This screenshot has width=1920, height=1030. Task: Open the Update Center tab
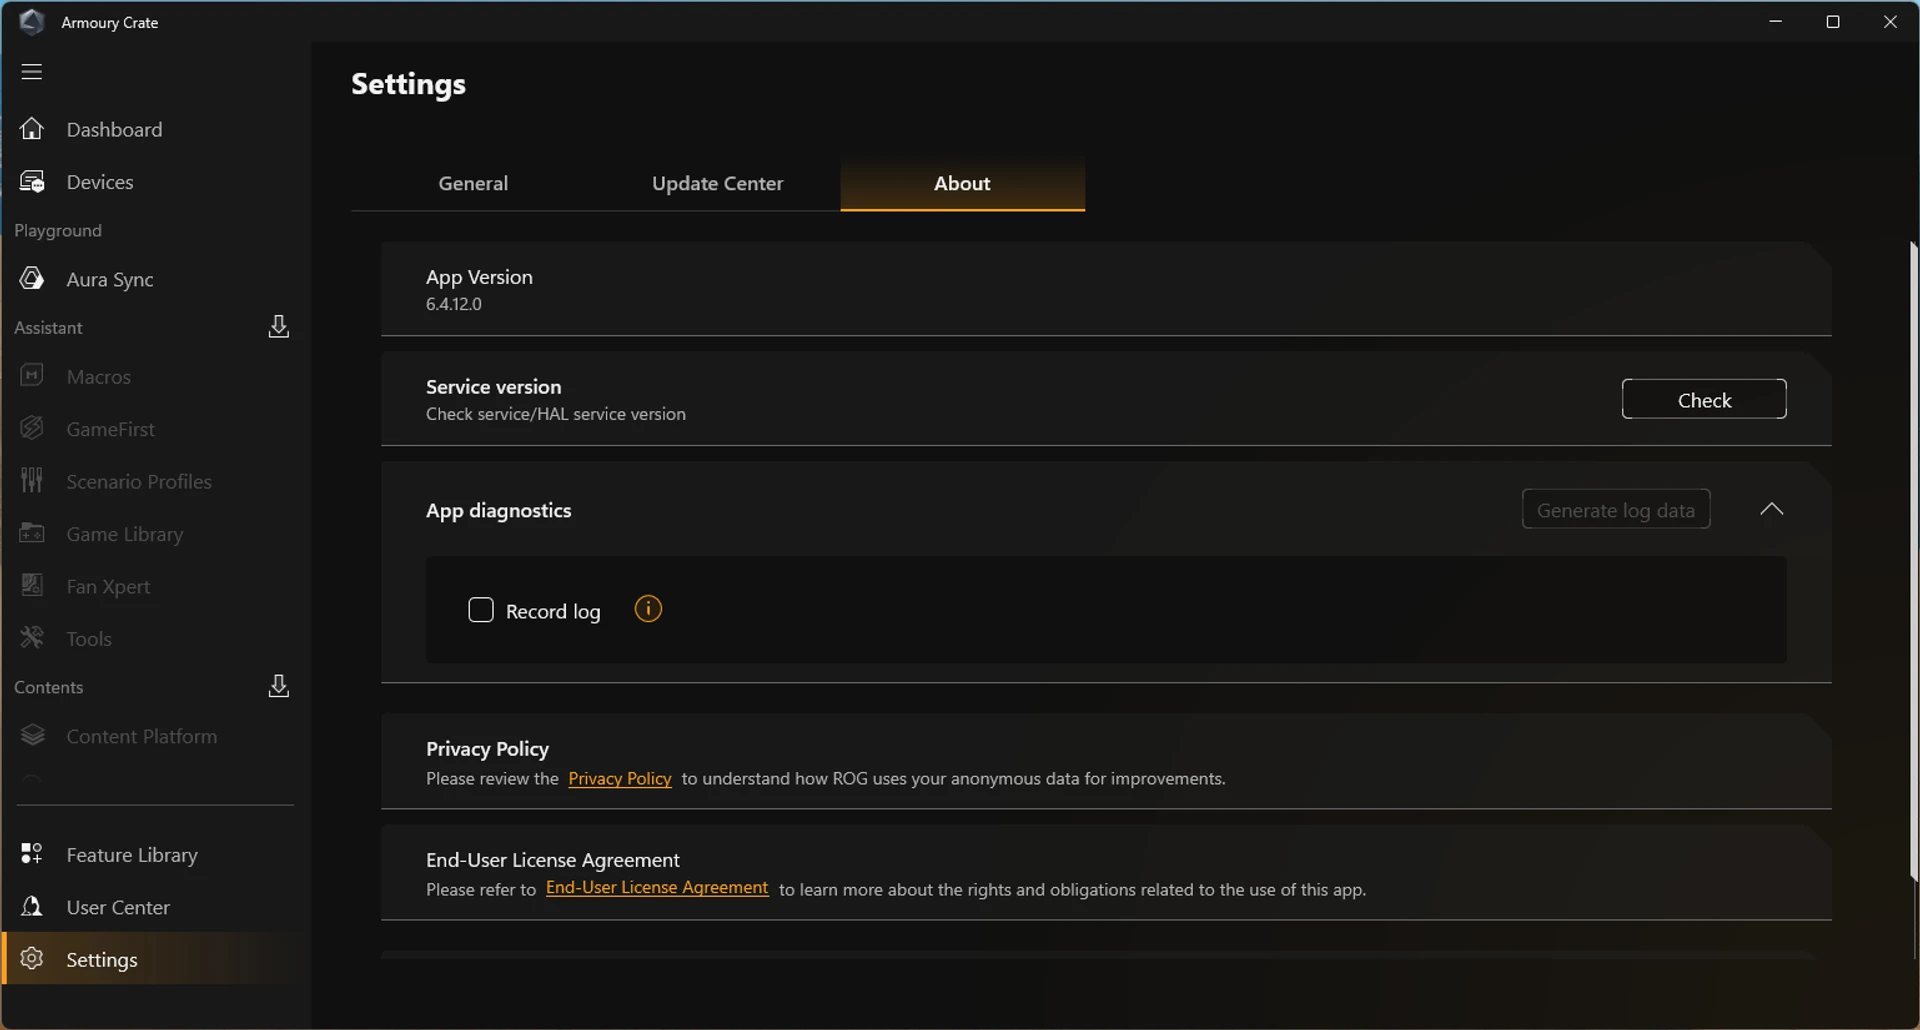717,183
